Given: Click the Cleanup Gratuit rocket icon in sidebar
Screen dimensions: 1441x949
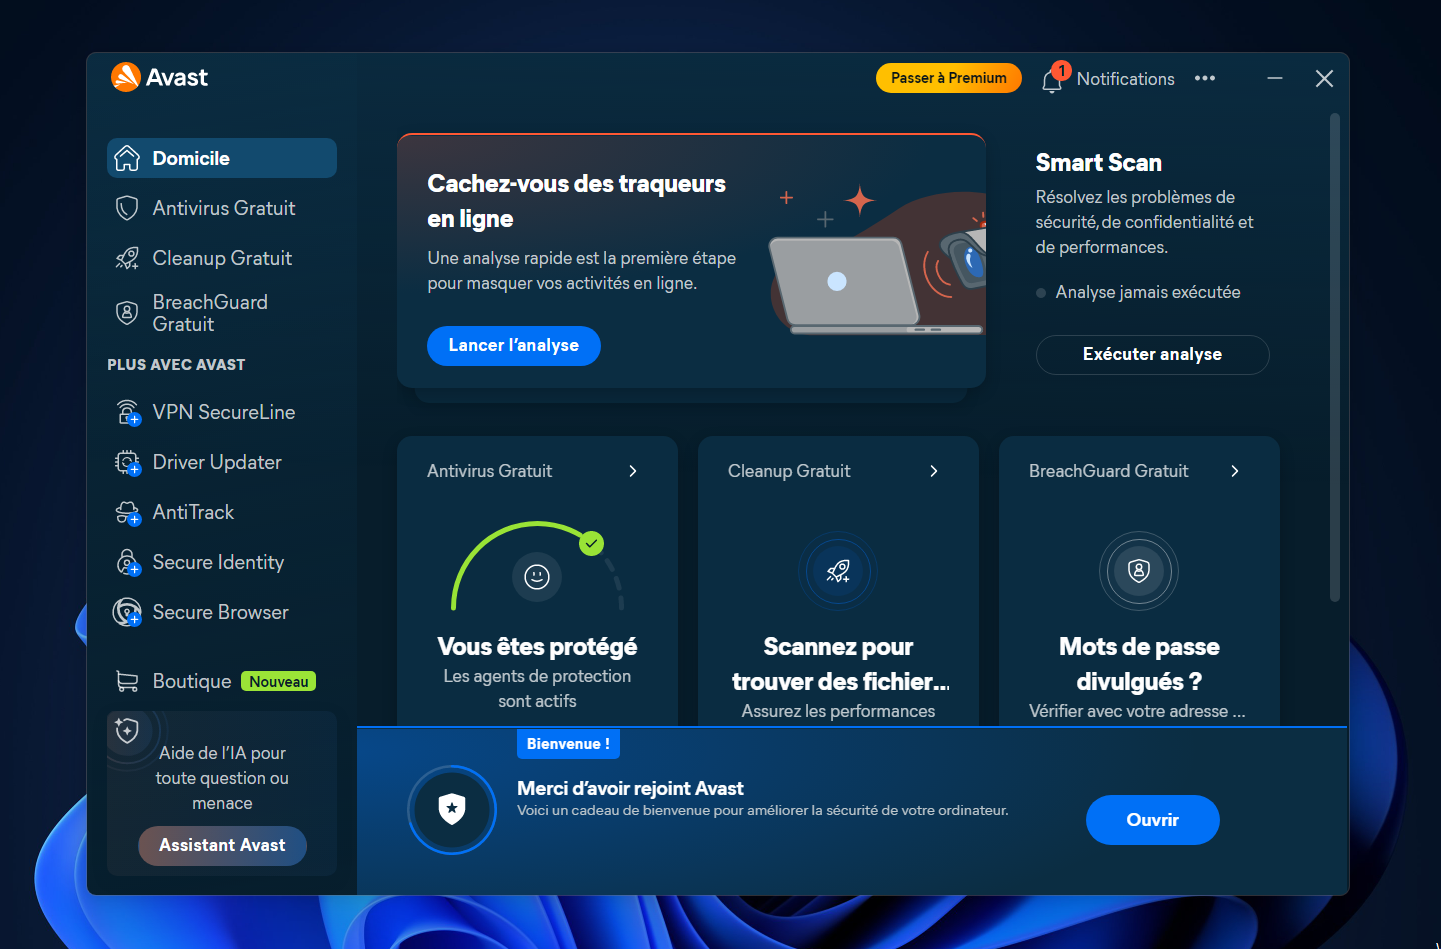Looking at the screenshot, I should point(127,258).
